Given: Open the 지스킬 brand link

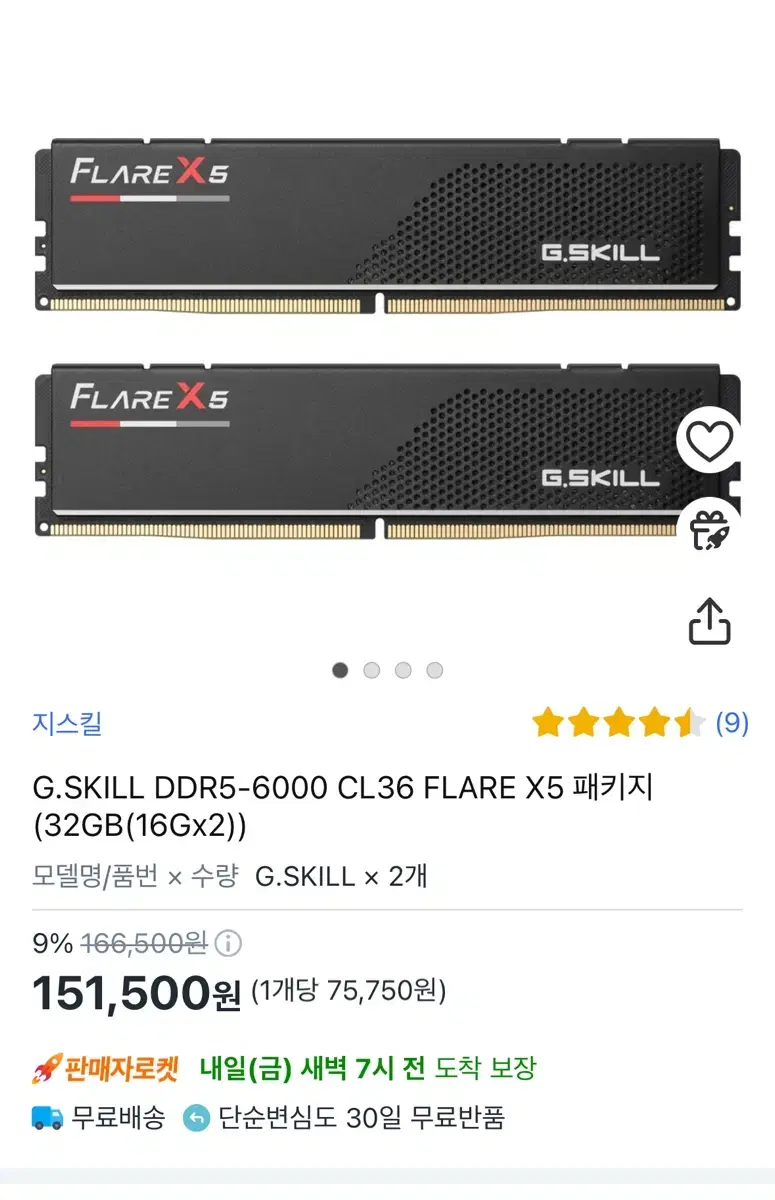Looking at the screenshot, I should pyautogui.click(x=67, y=723).
